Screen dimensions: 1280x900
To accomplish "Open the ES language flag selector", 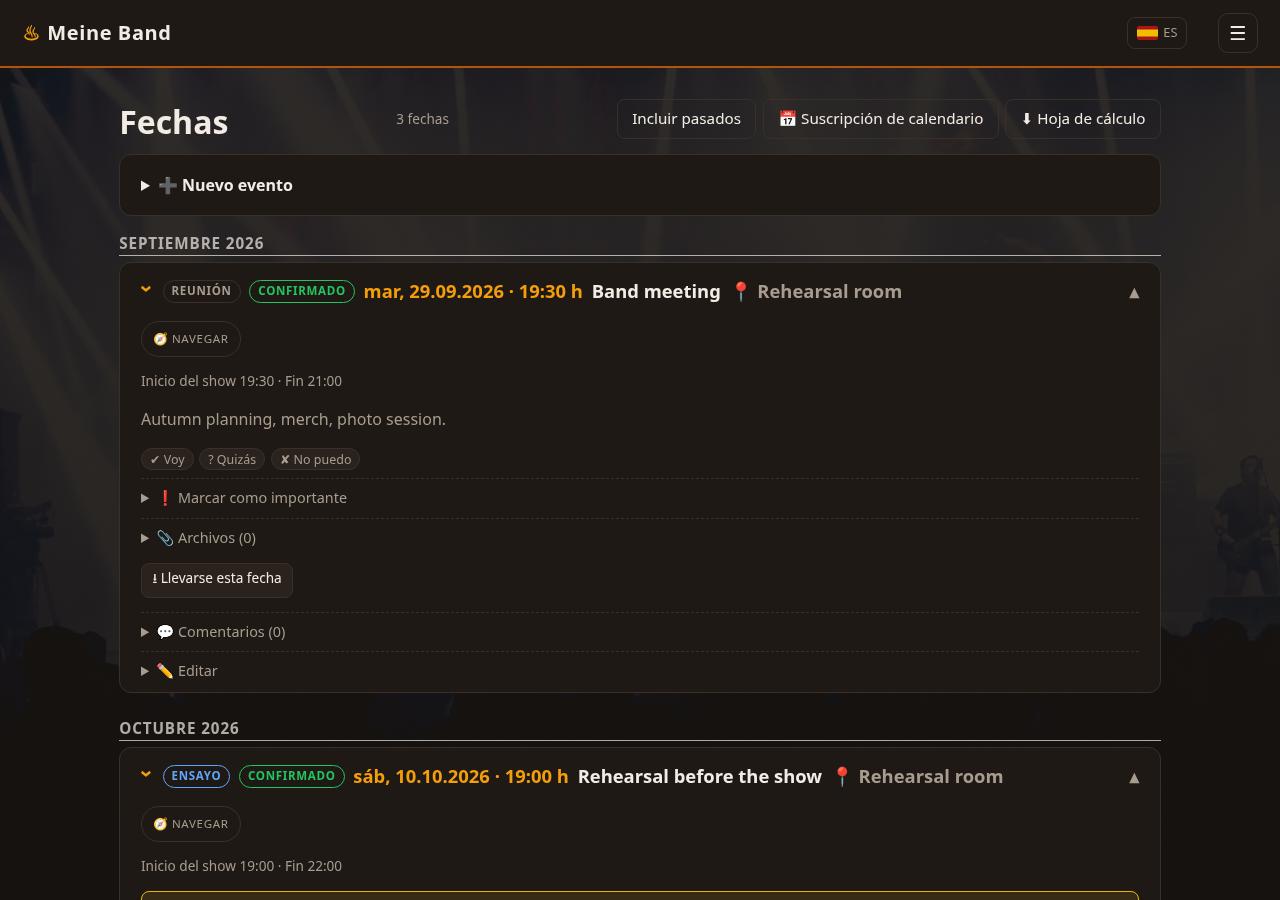I will click(1157, 33).
